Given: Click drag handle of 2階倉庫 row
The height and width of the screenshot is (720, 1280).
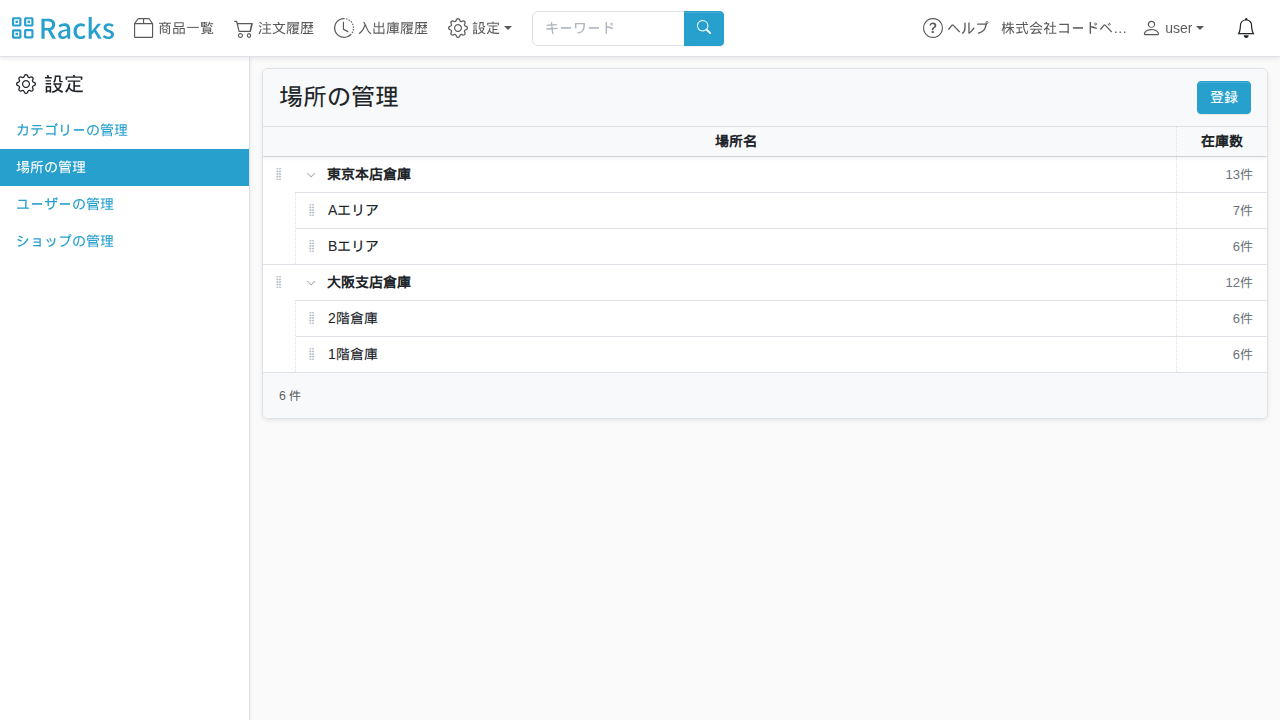Looking at the screenshot, I should 311,319.
